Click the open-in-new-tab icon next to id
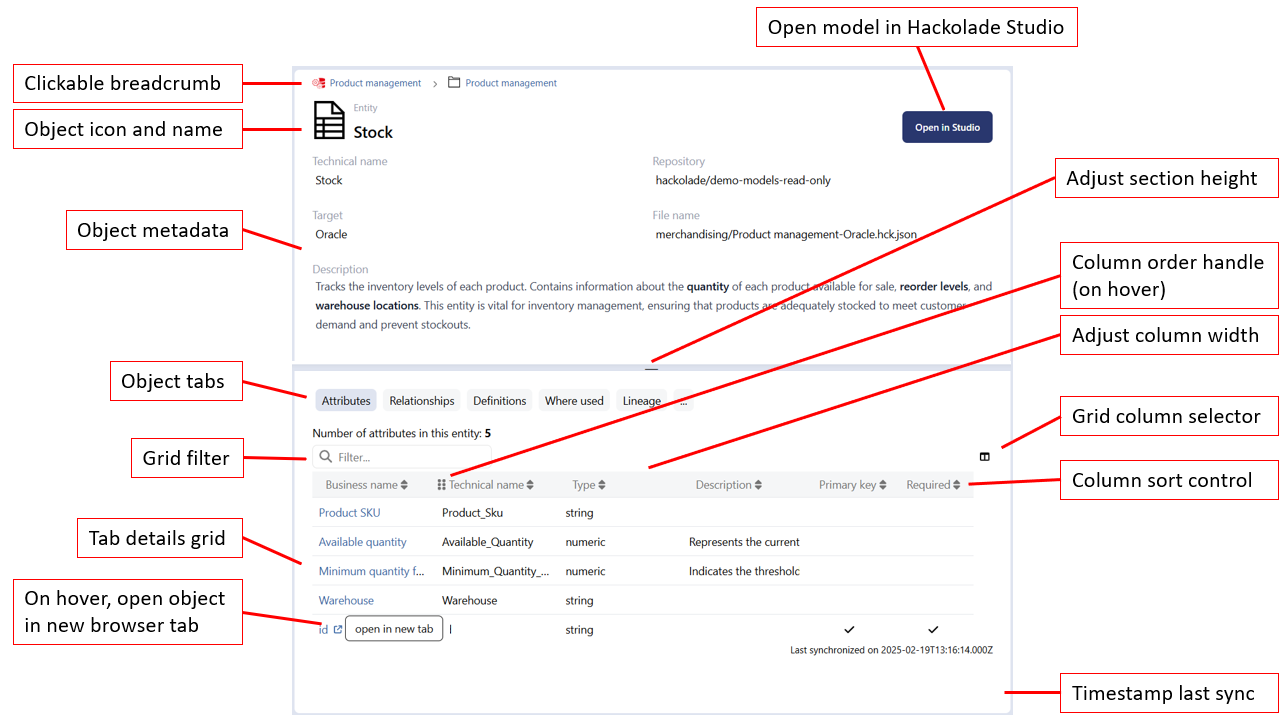Image resolution: width=1283 pixels, height=722 pixels. click(x=337, y=630)
